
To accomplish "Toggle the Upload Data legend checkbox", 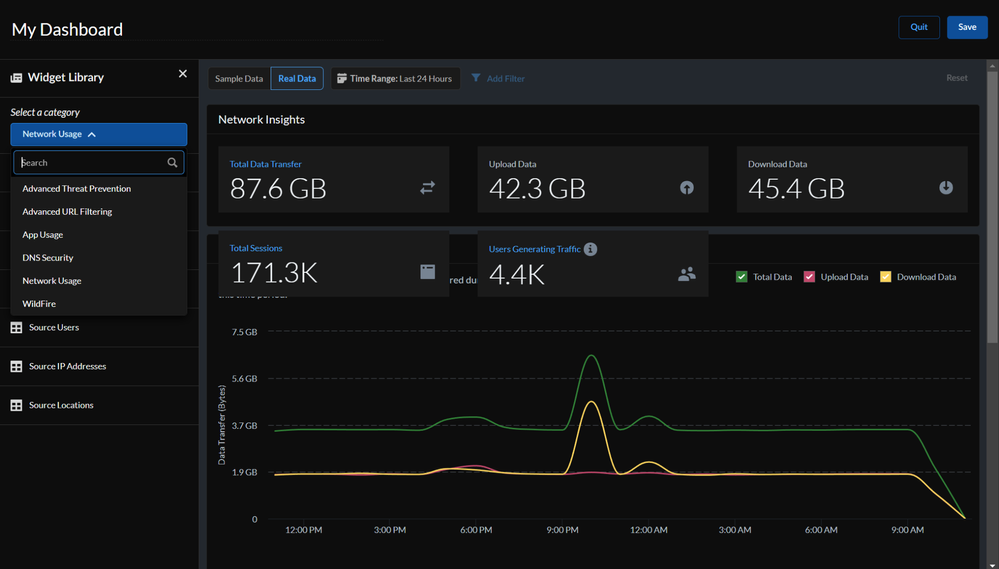I will pos(809,277).
